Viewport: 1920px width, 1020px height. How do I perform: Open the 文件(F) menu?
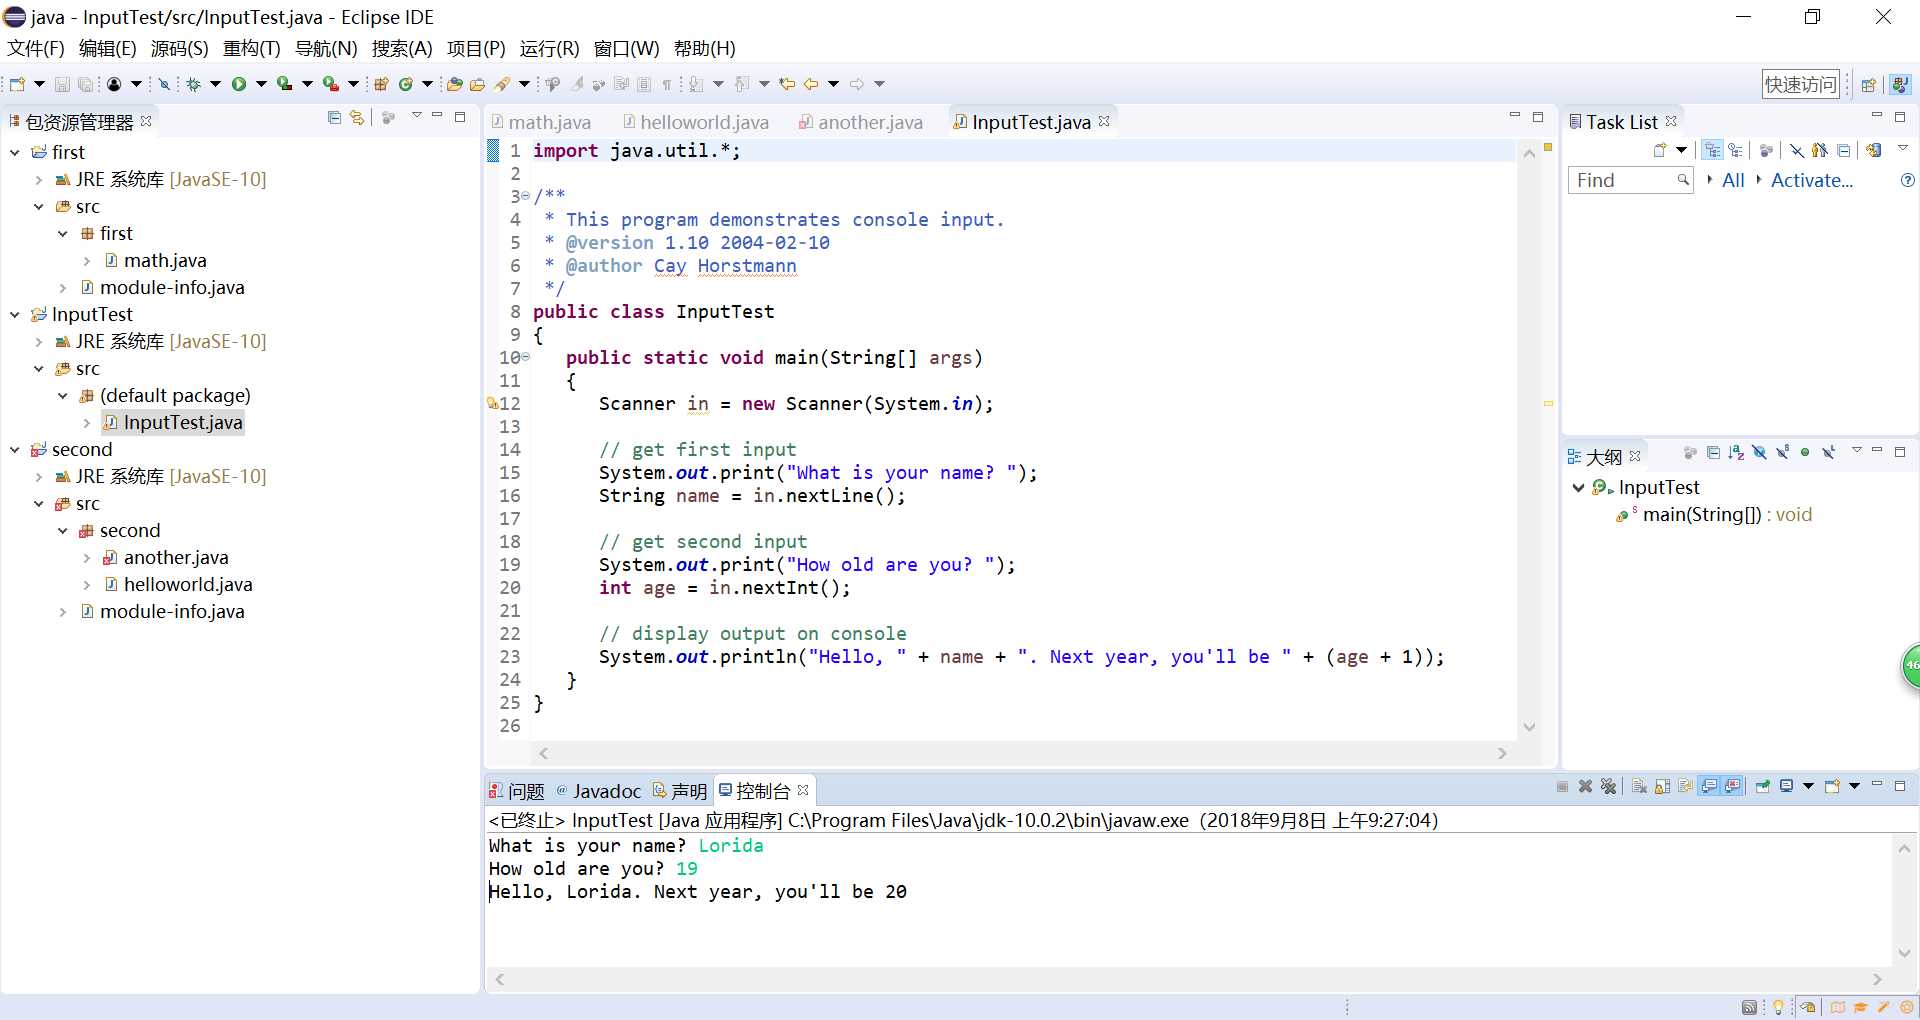pos(35,48)
